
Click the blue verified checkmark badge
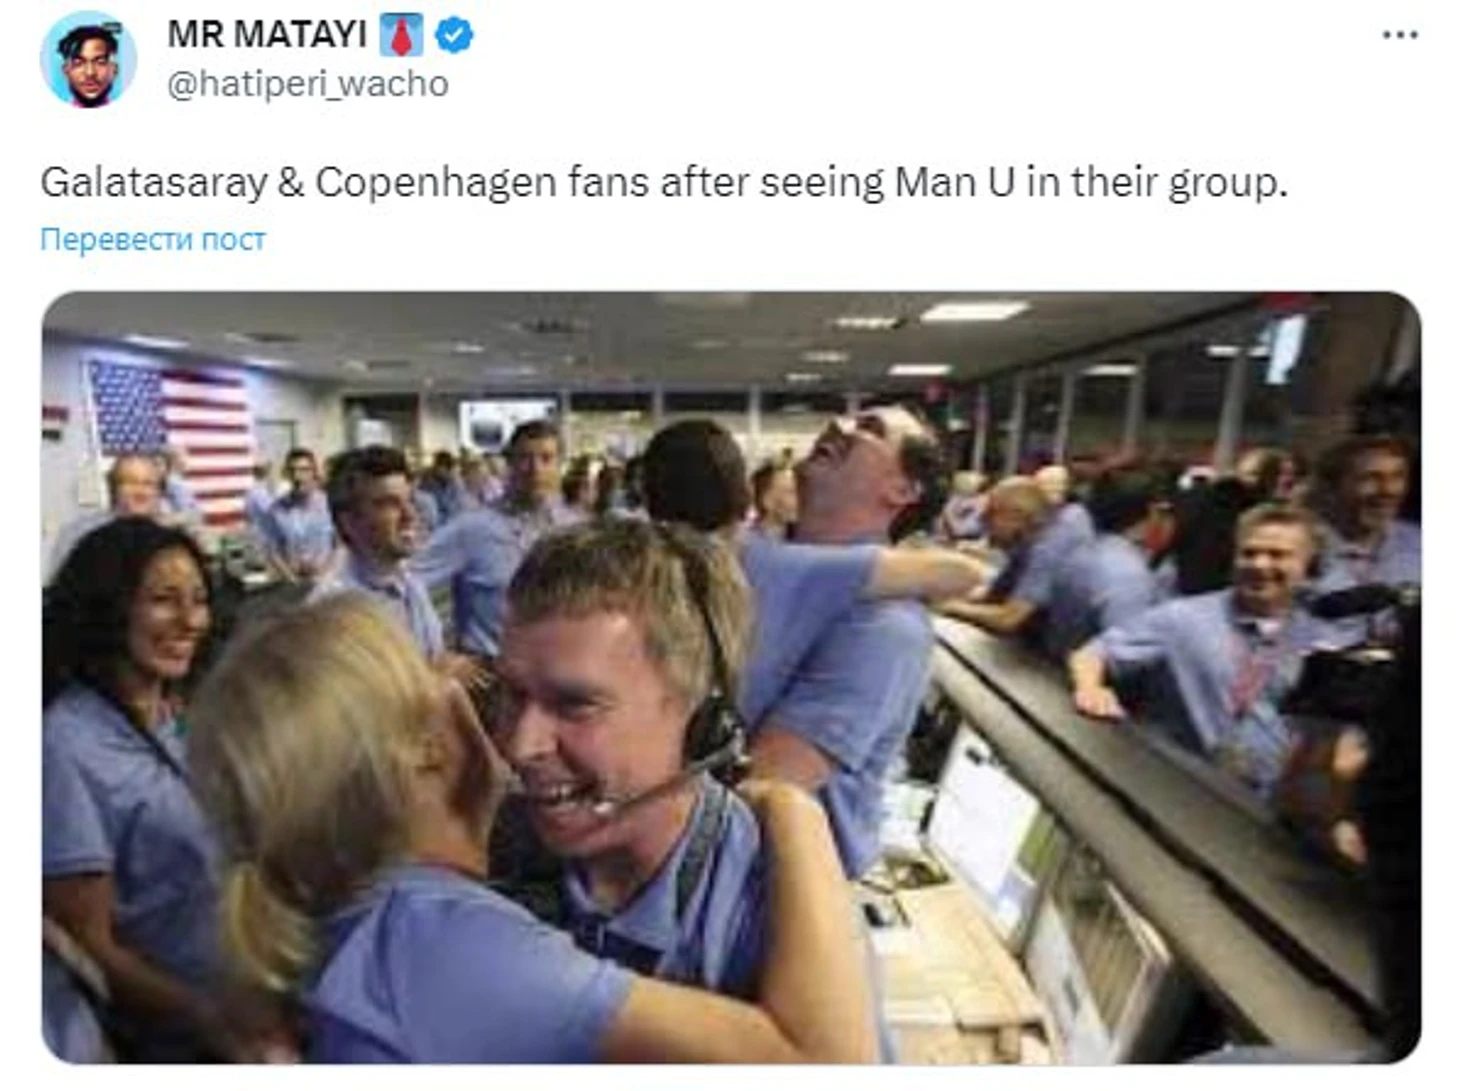(456, 35)
